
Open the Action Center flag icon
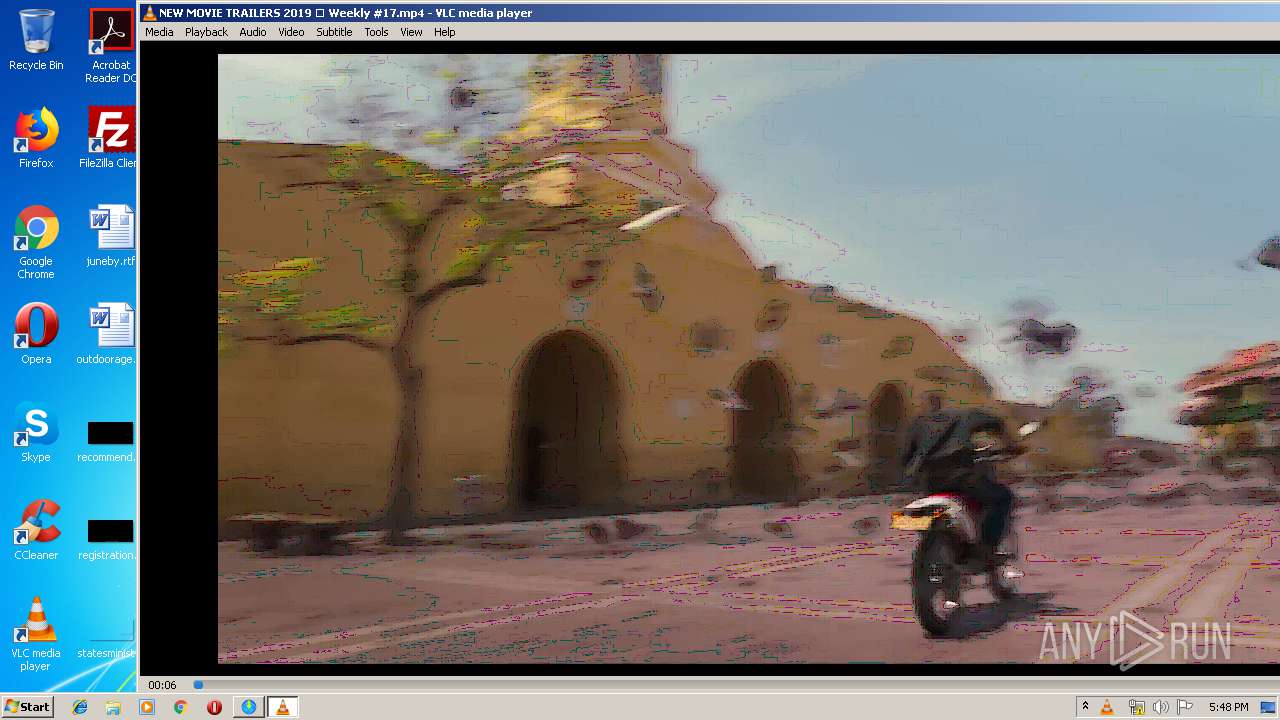click(1185, 707)
